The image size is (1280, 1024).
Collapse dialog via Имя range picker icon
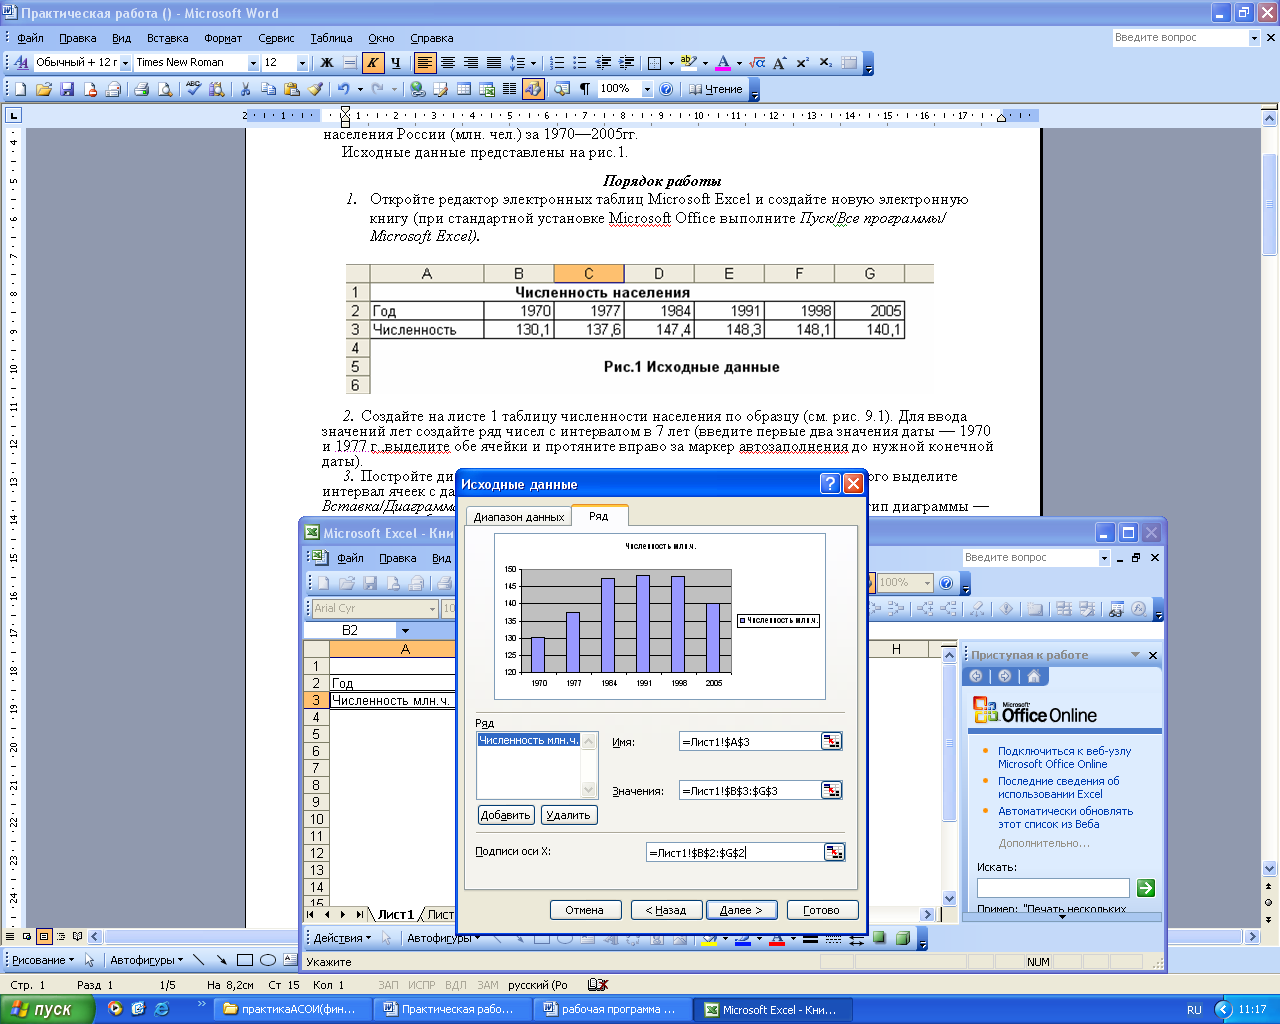[x=831, y=741]
